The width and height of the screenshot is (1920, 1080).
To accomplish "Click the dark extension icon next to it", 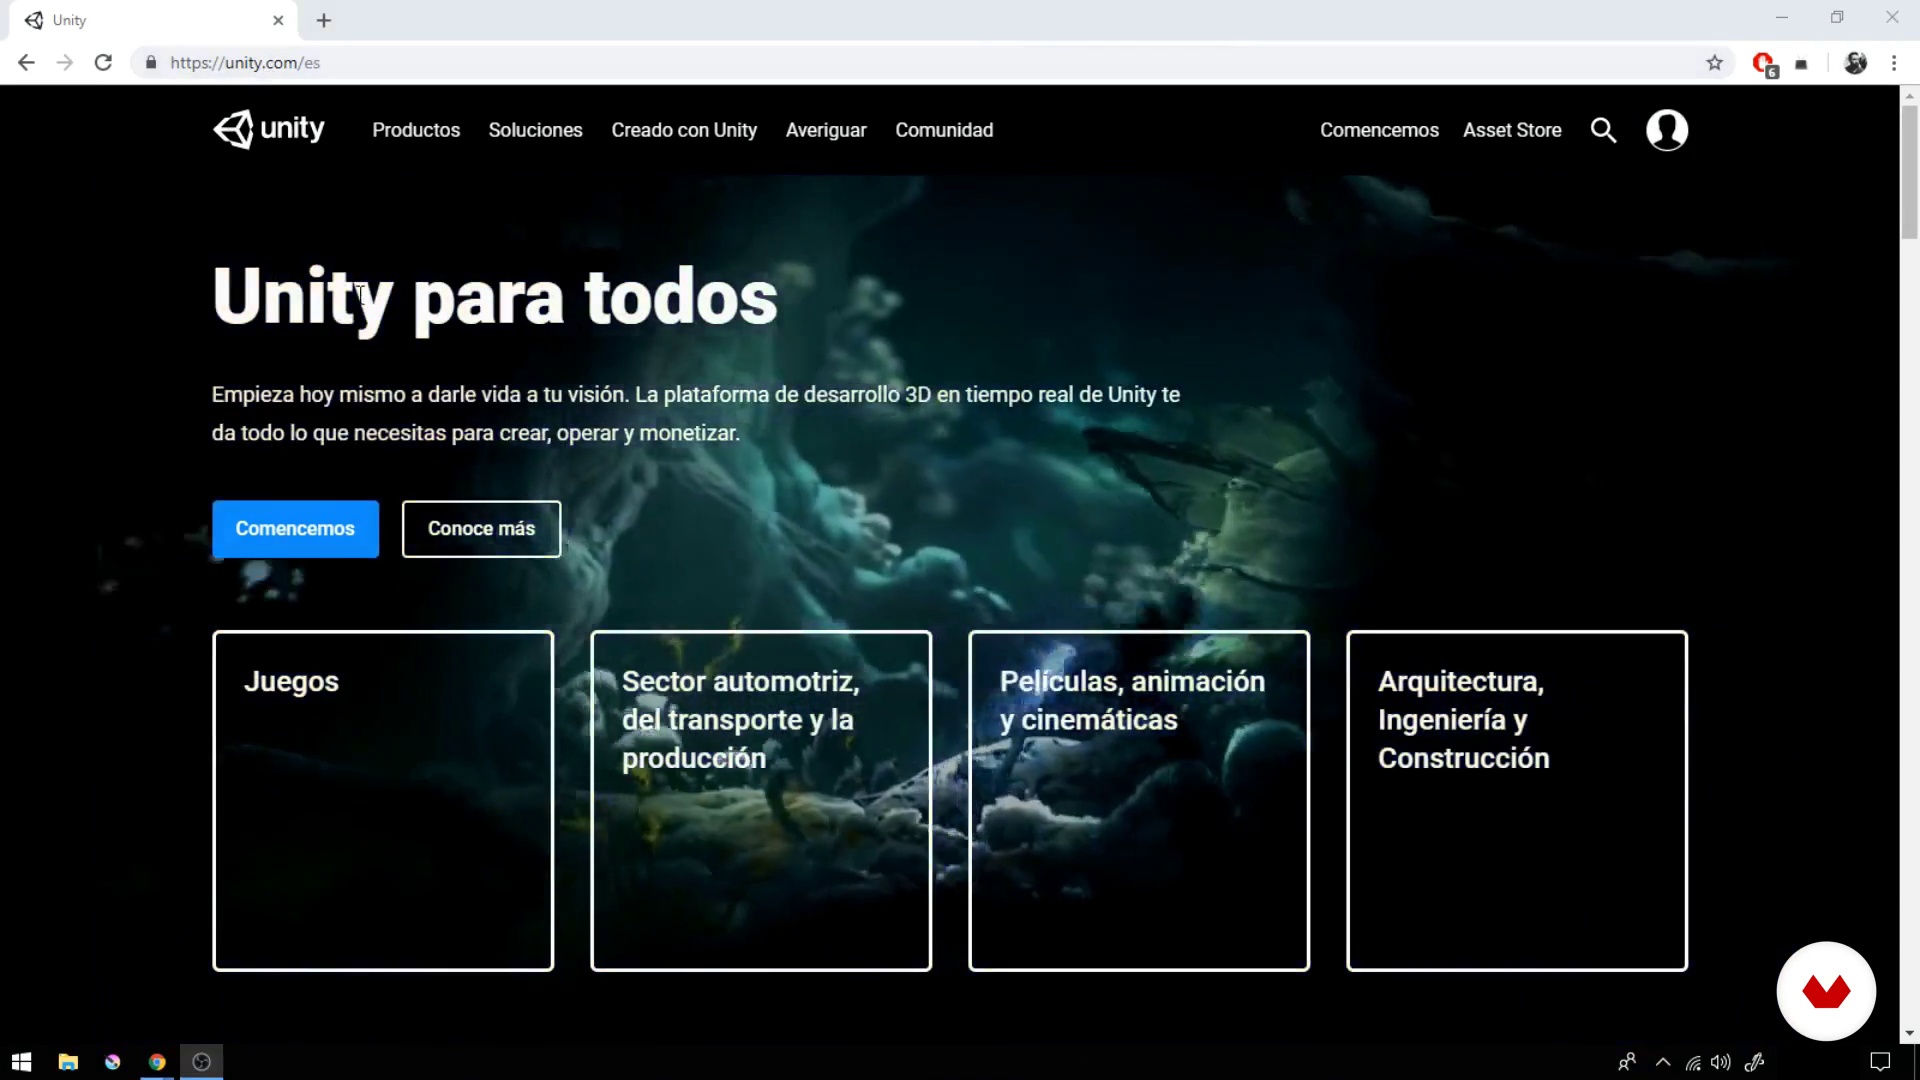I will (1802, 64).
